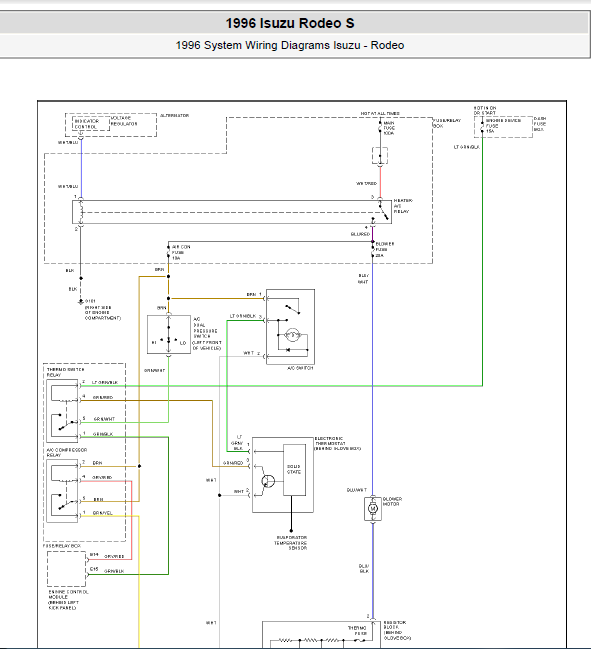Viewport: 591px width, 649px height.
Task: Click the "1996 System Wiring Diagrams Isuzu - Rodeo" subtitle
Action: pos(290,45)
